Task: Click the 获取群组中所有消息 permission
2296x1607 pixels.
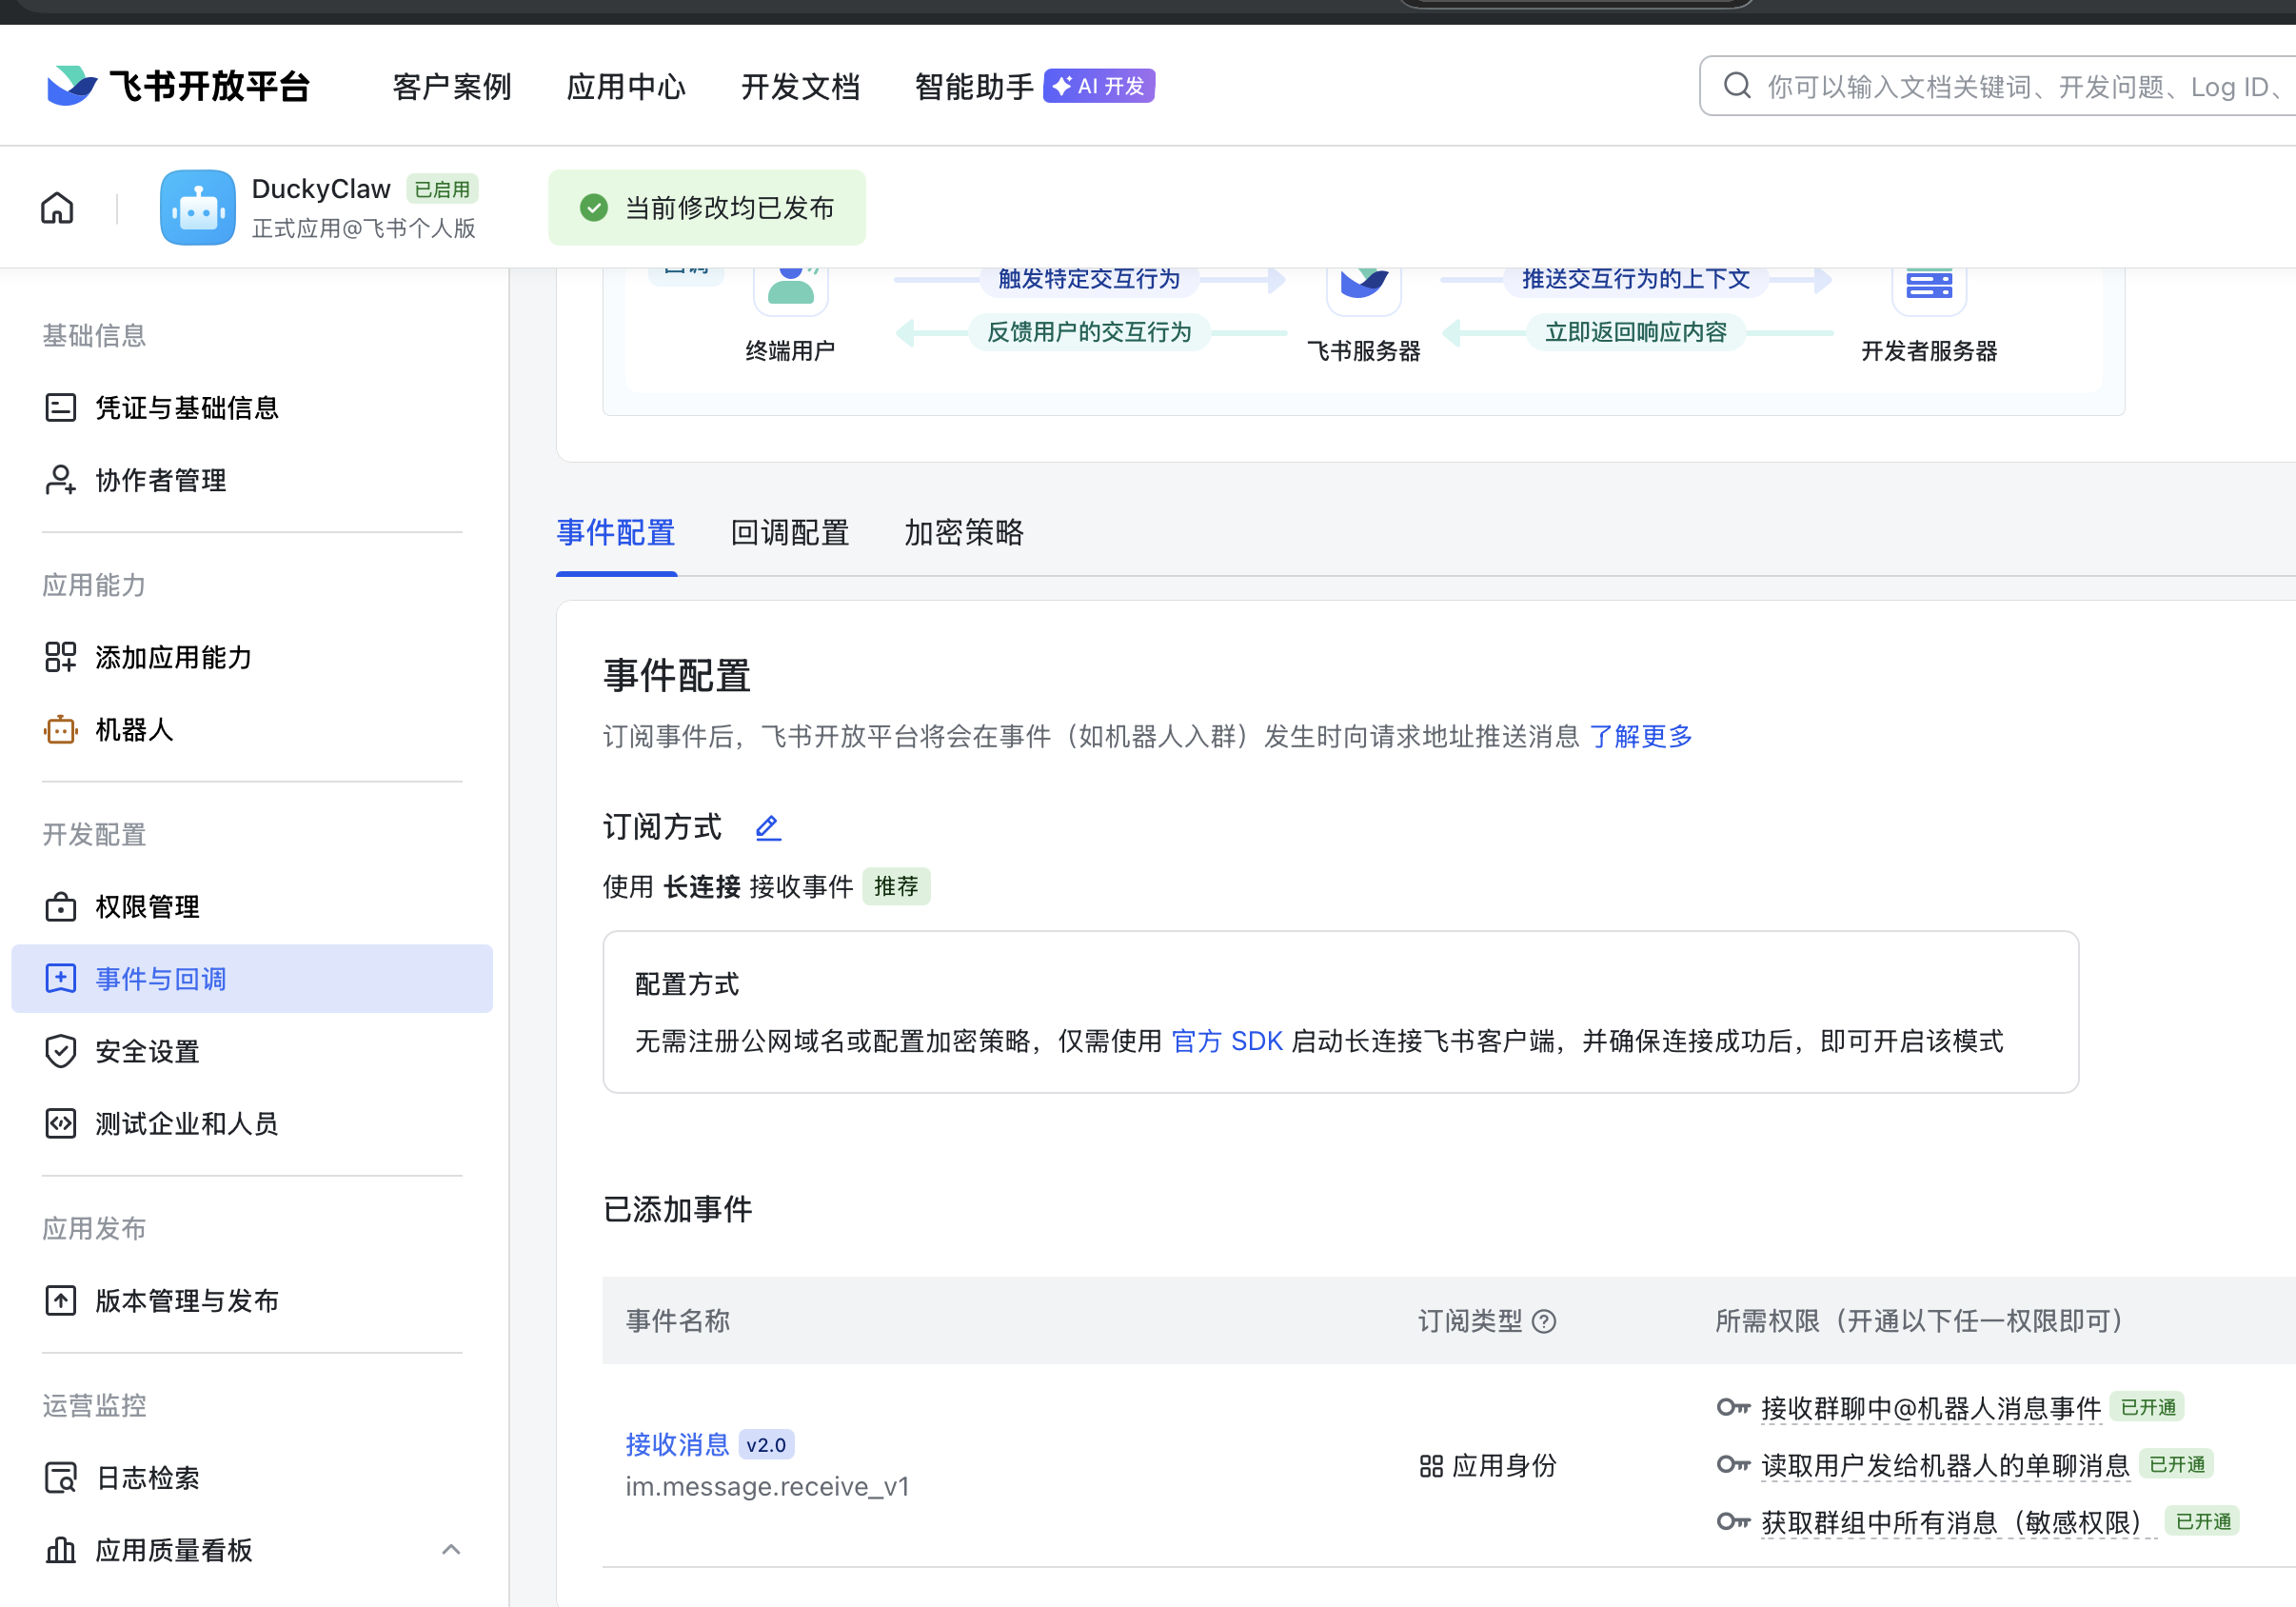Action: click(1950, 1522)
